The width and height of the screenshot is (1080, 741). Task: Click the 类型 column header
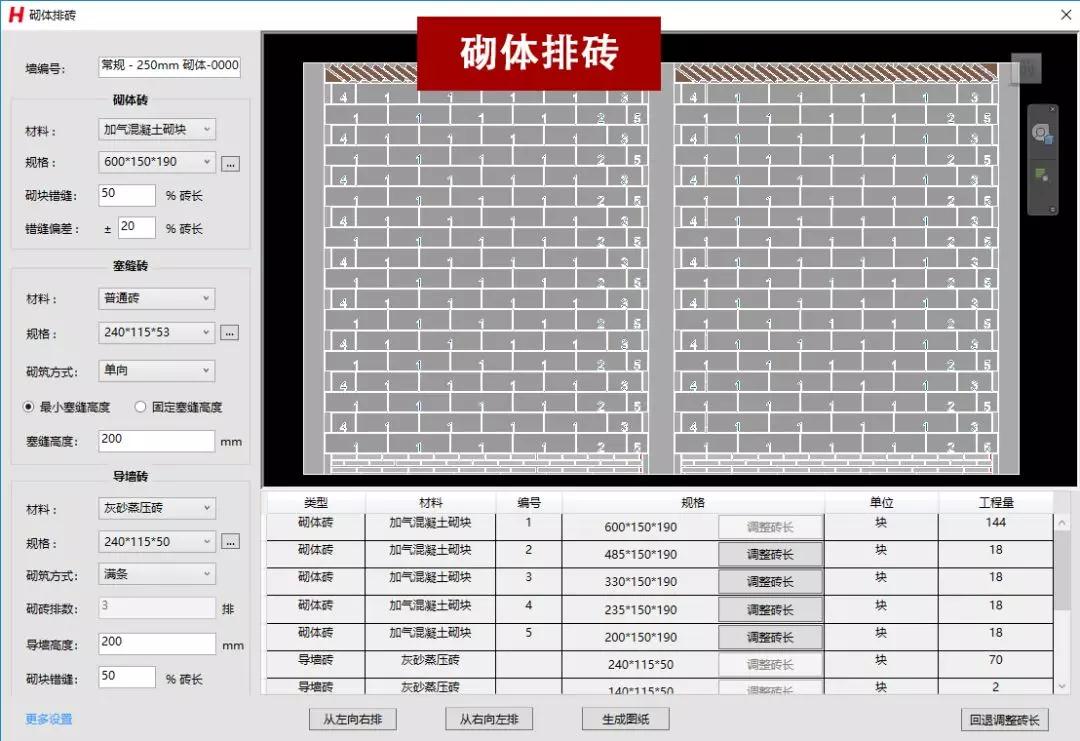tap(316, 503)
